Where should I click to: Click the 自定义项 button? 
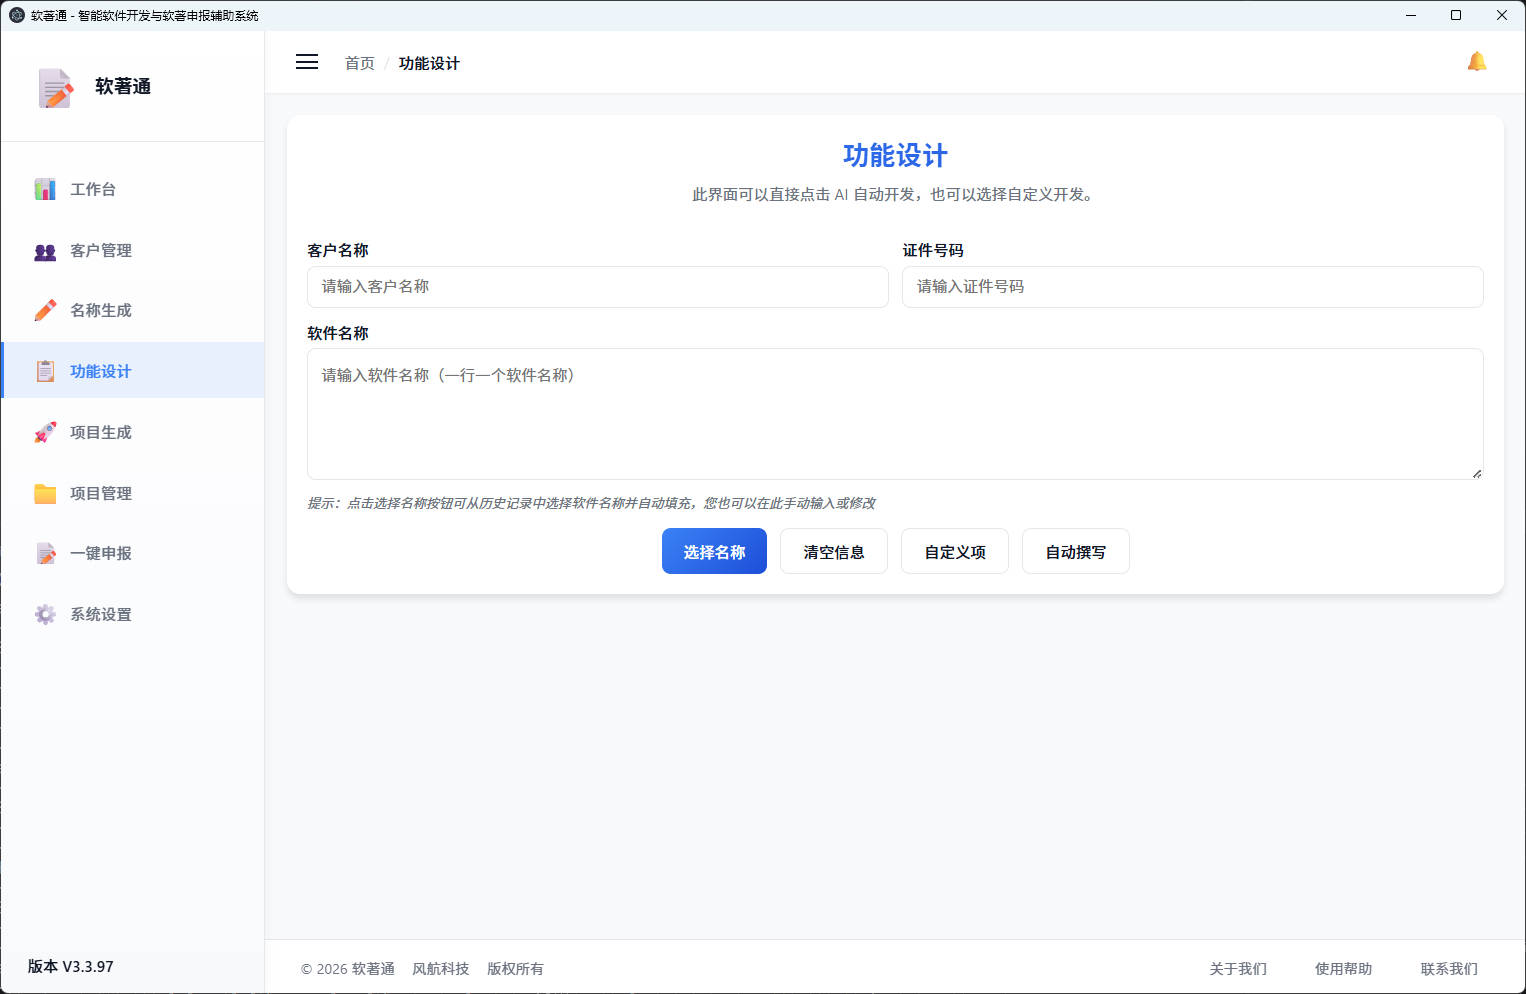click(955, 551)
